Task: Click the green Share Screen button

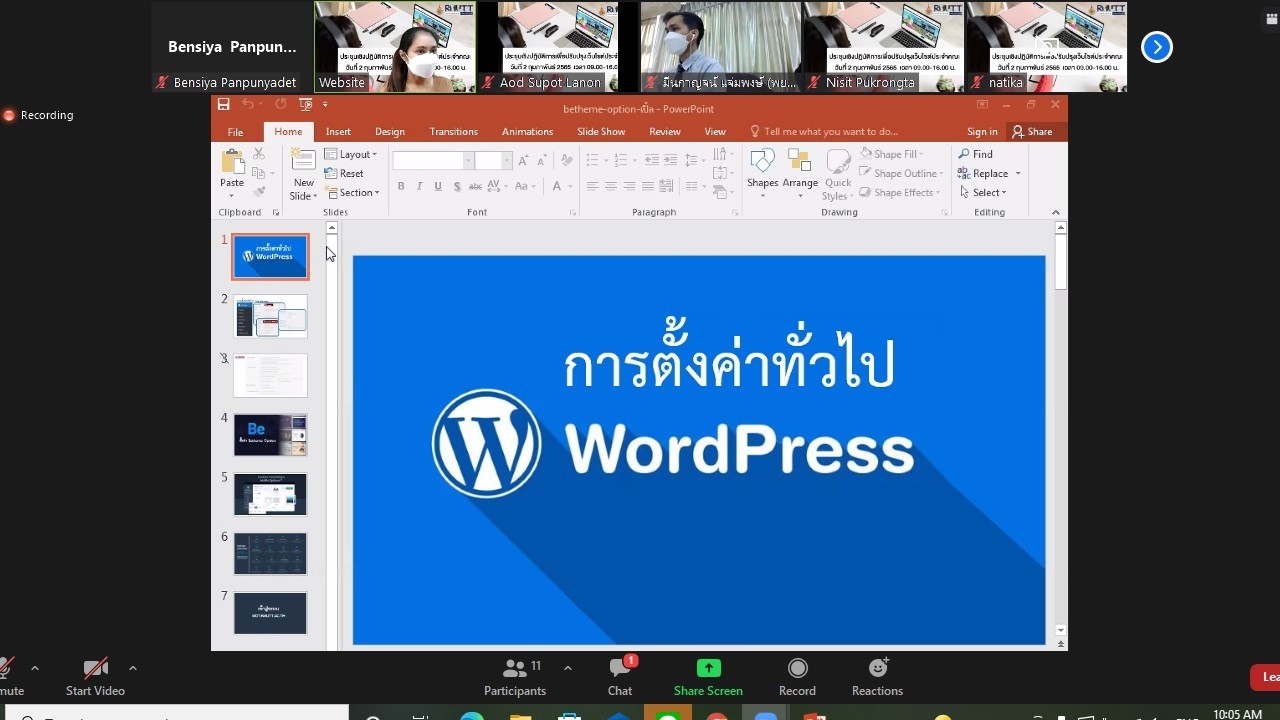Action: pyautogui.click(x=708, y=677)
